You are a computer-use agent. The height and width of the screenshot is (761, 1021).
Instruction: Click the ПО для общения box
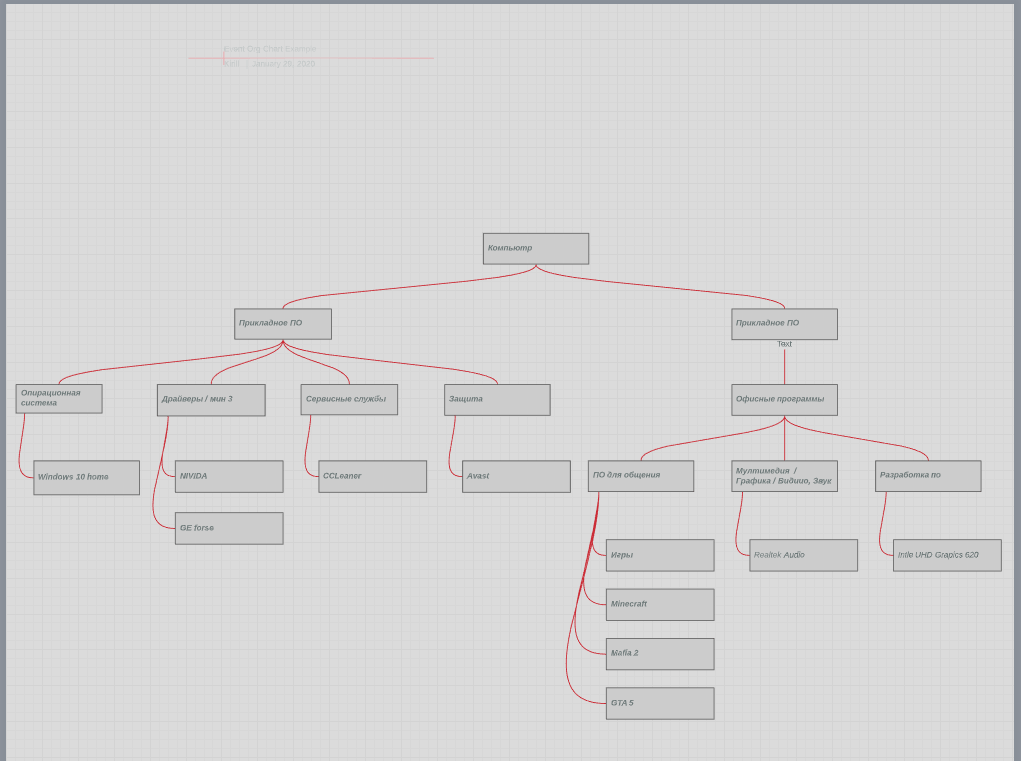pyautogui.click(x=640, y=476)
